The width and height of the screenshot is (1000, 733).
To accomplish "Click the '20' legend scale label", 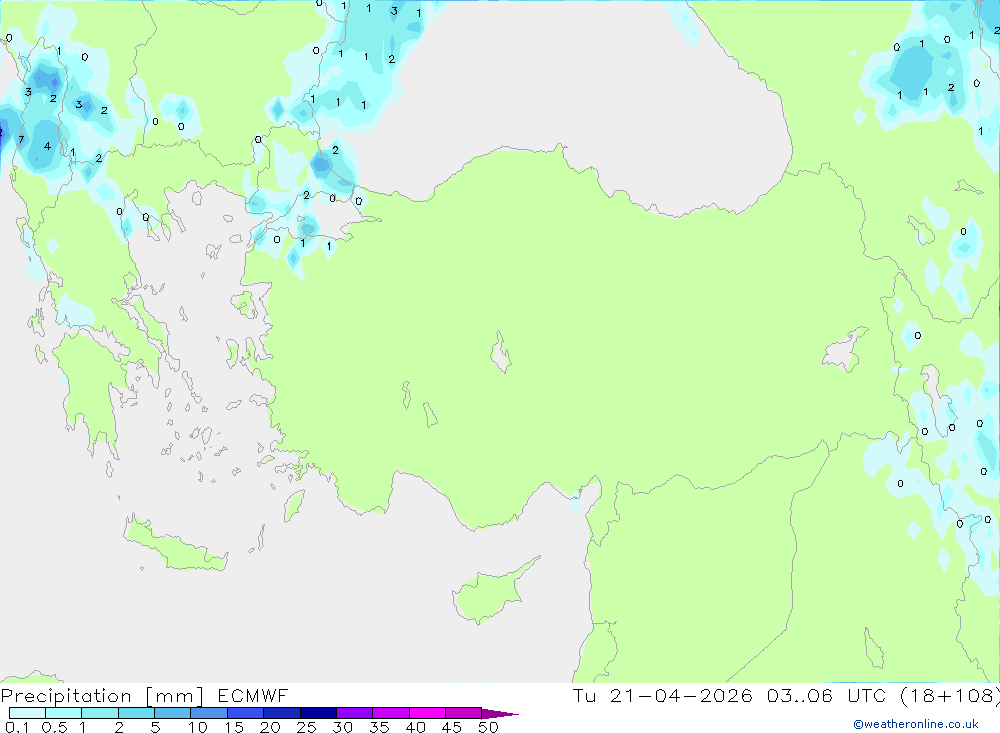I will 270,727.
